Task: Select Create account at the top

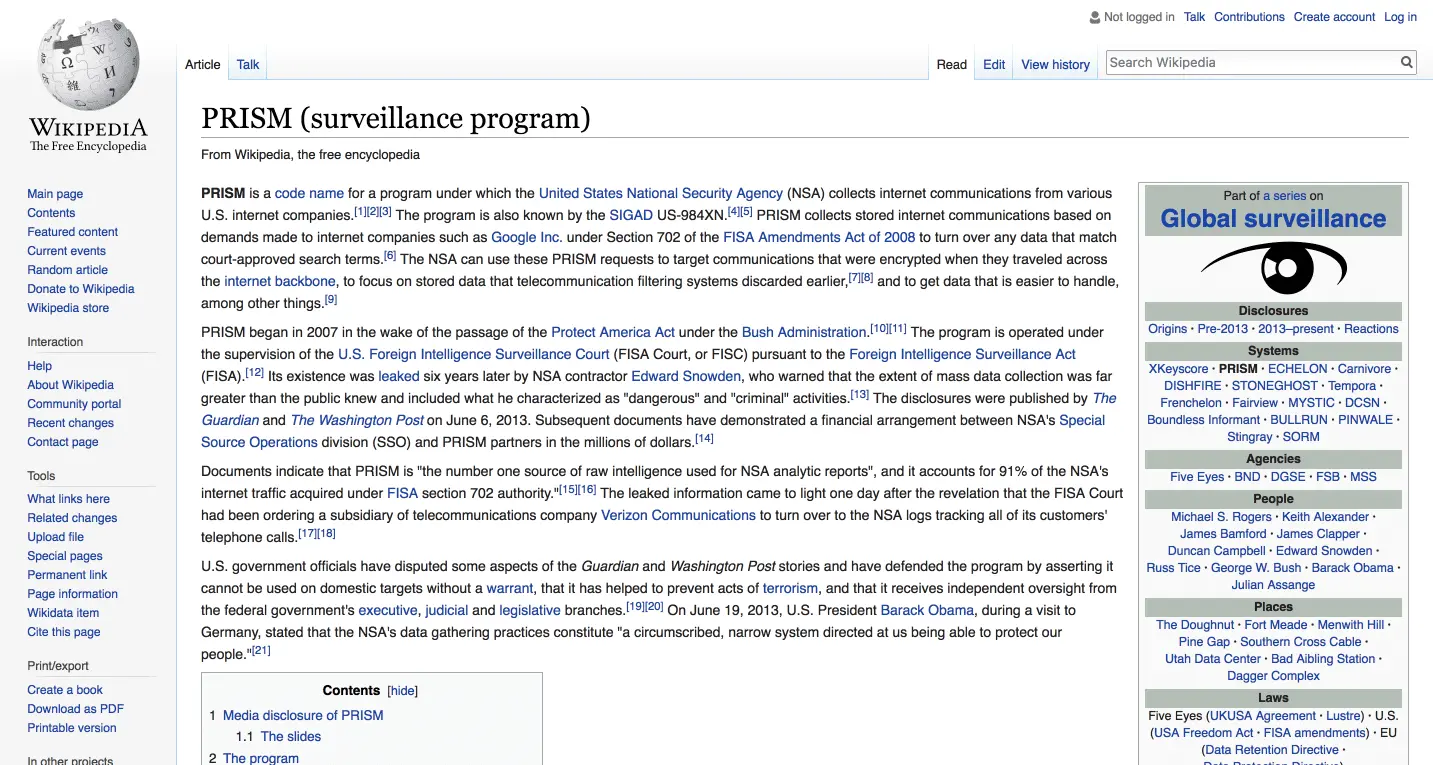Action: (1334, 17)
